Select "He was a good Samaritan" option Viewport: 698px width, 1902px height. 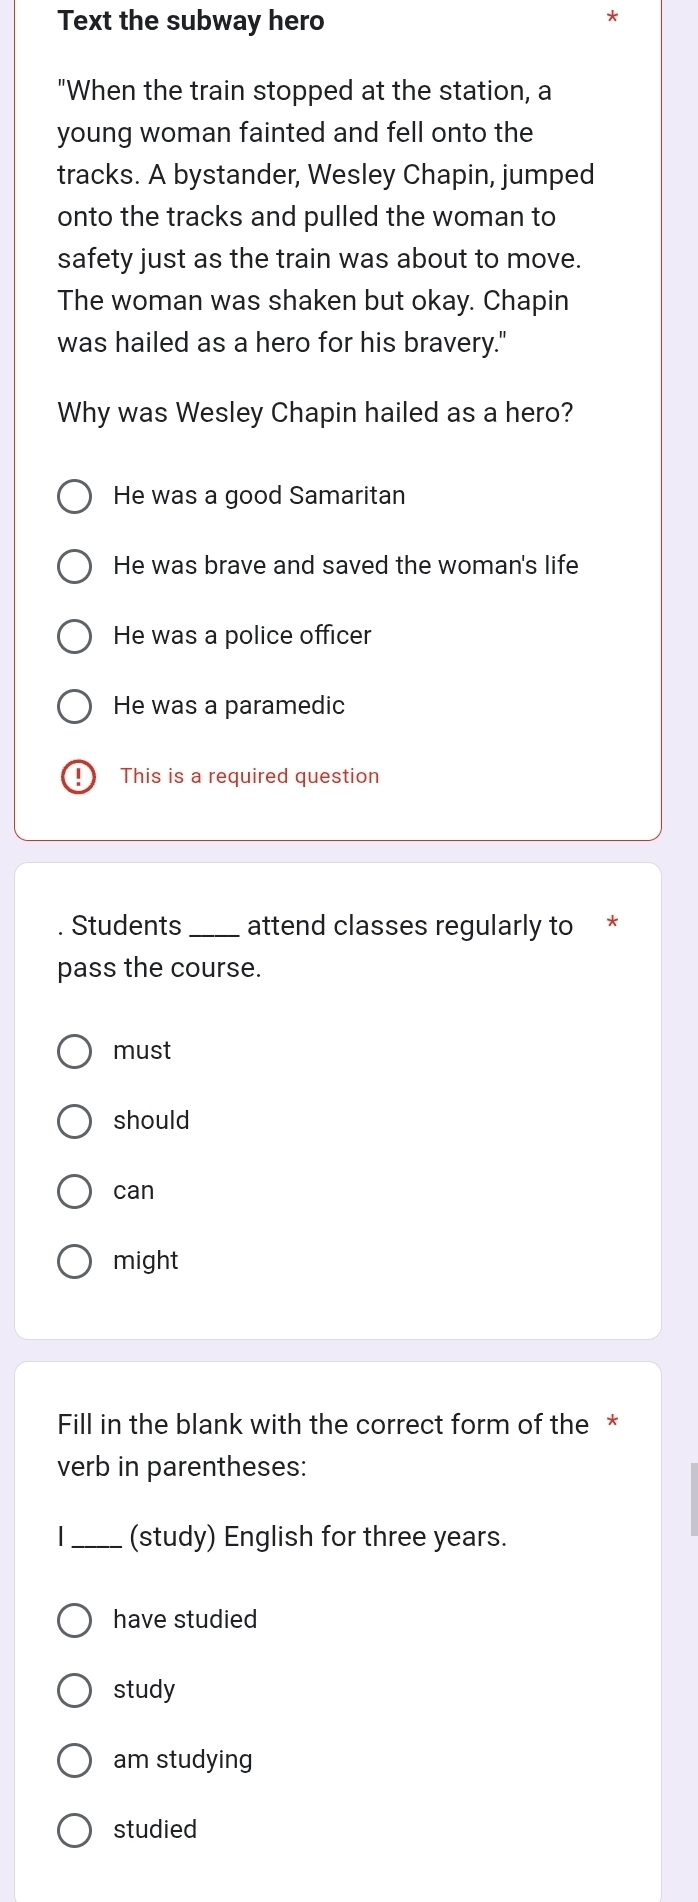pyautogui.click(x=74, y=496)
